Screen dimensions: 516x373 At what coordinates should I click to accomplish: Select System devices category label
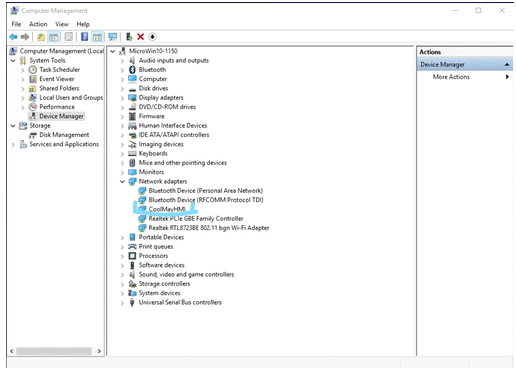point(160,293)
